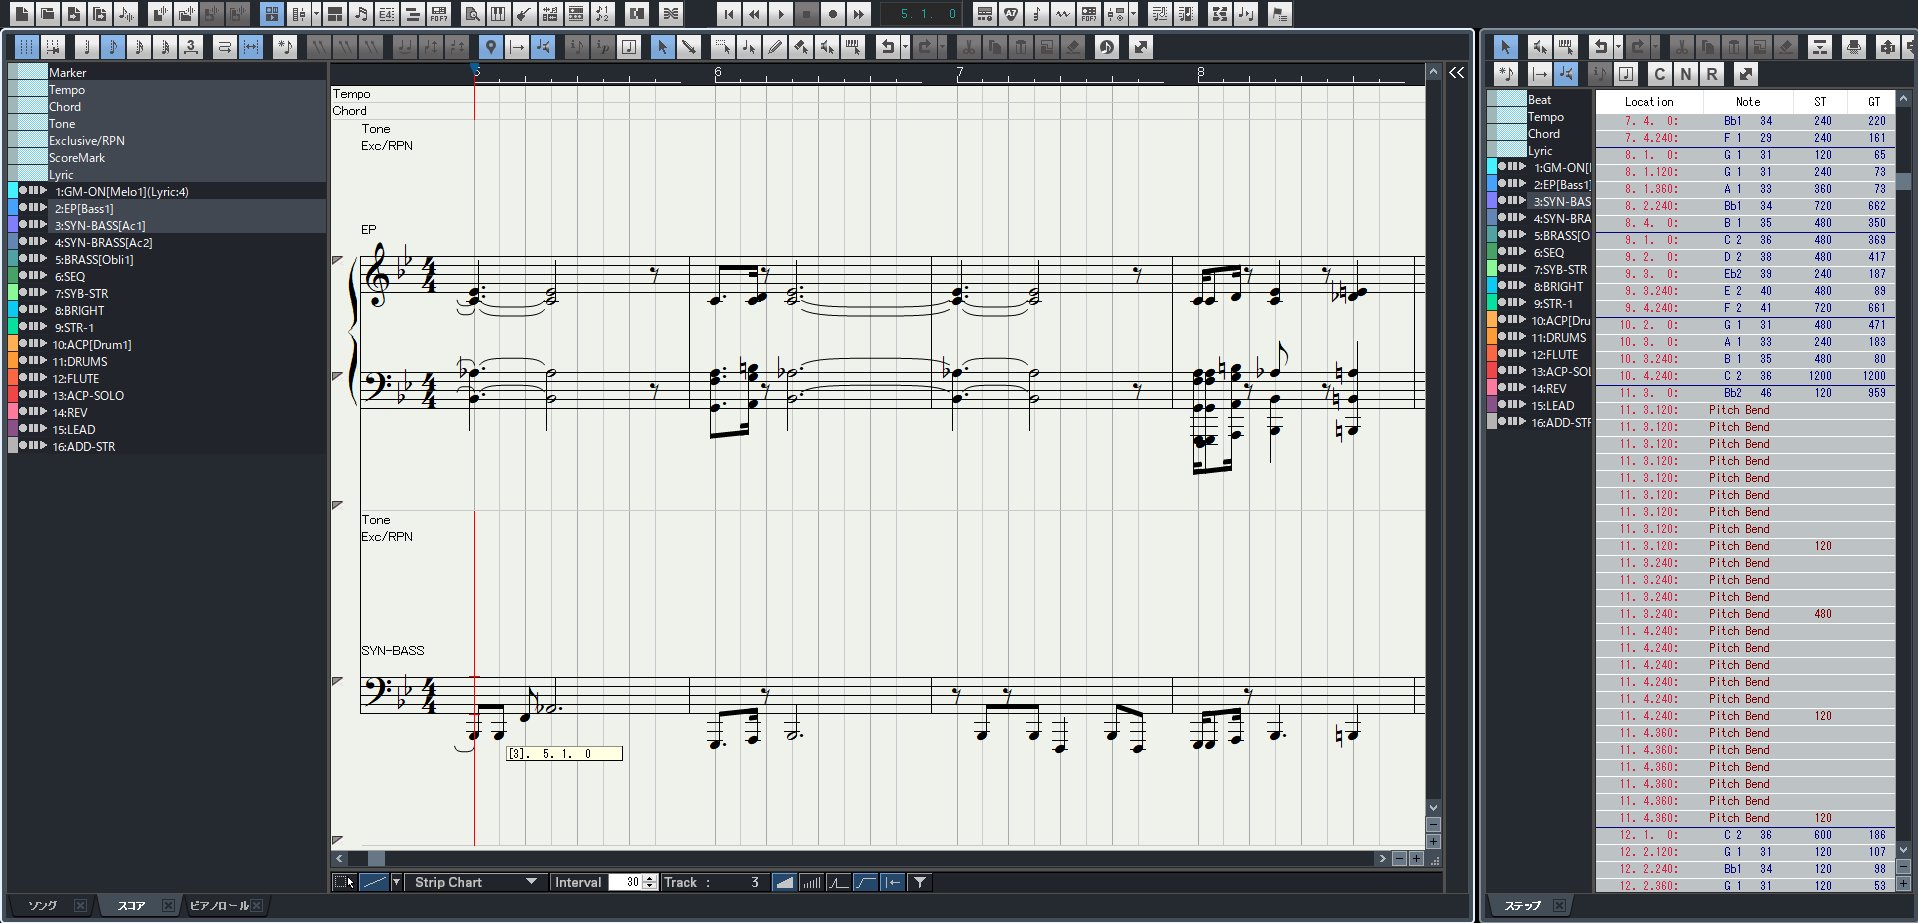Collapse the score panel with << button

[x=1457, y=72]
